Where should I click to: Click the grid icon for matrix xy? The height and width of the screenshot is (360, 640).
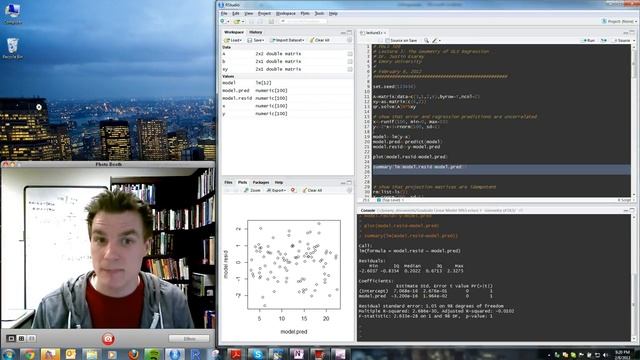coord(350,69)
